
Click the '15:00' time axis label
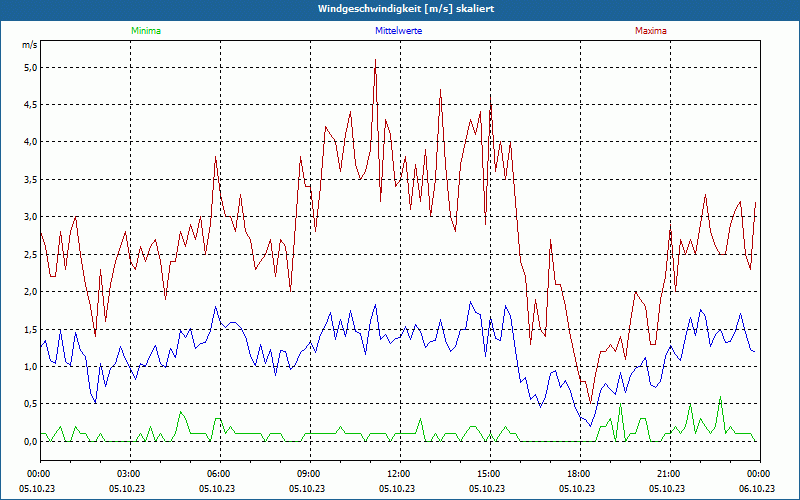click(490, 474)
